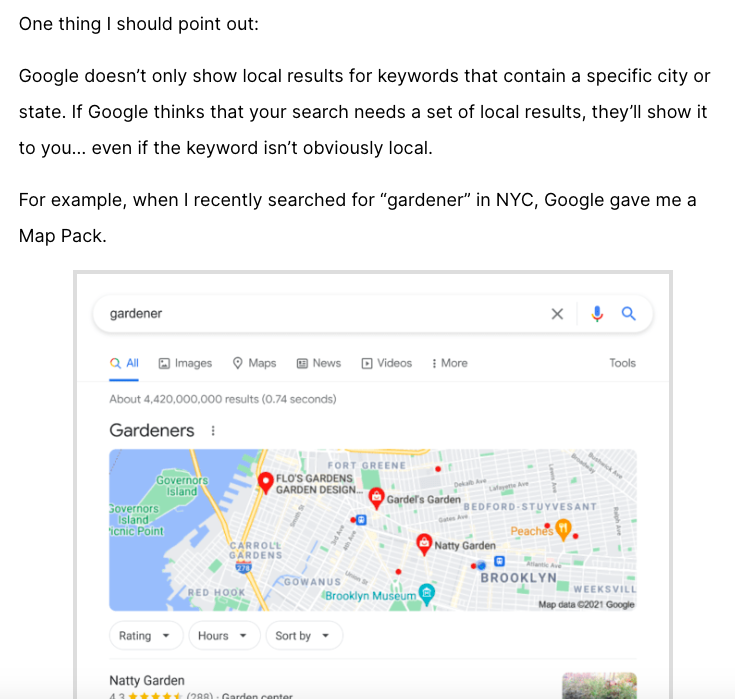Clear the search box with the X icon

point(557,314)
